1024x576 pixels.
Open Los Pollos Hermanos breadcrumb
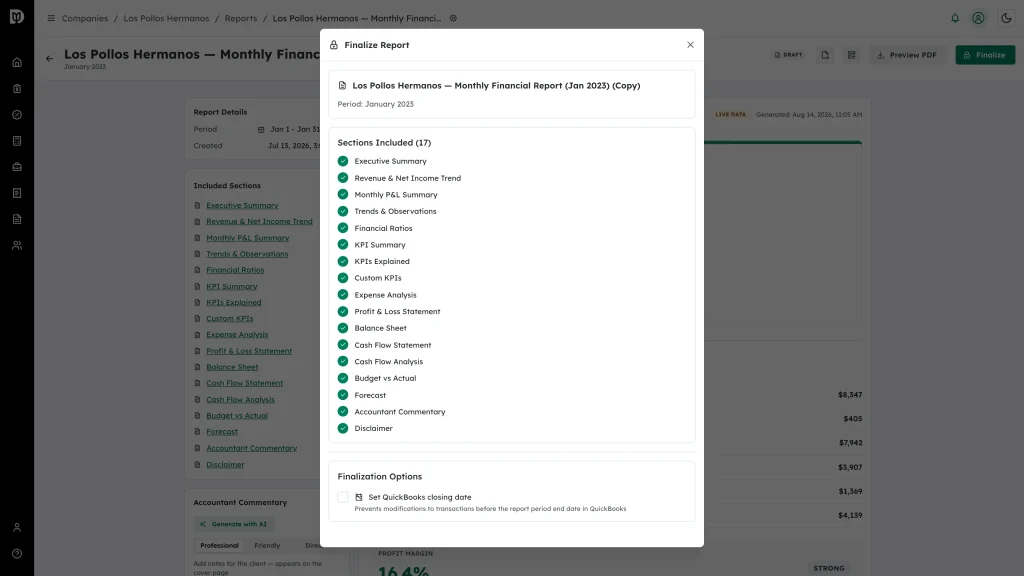coord(167,18)
